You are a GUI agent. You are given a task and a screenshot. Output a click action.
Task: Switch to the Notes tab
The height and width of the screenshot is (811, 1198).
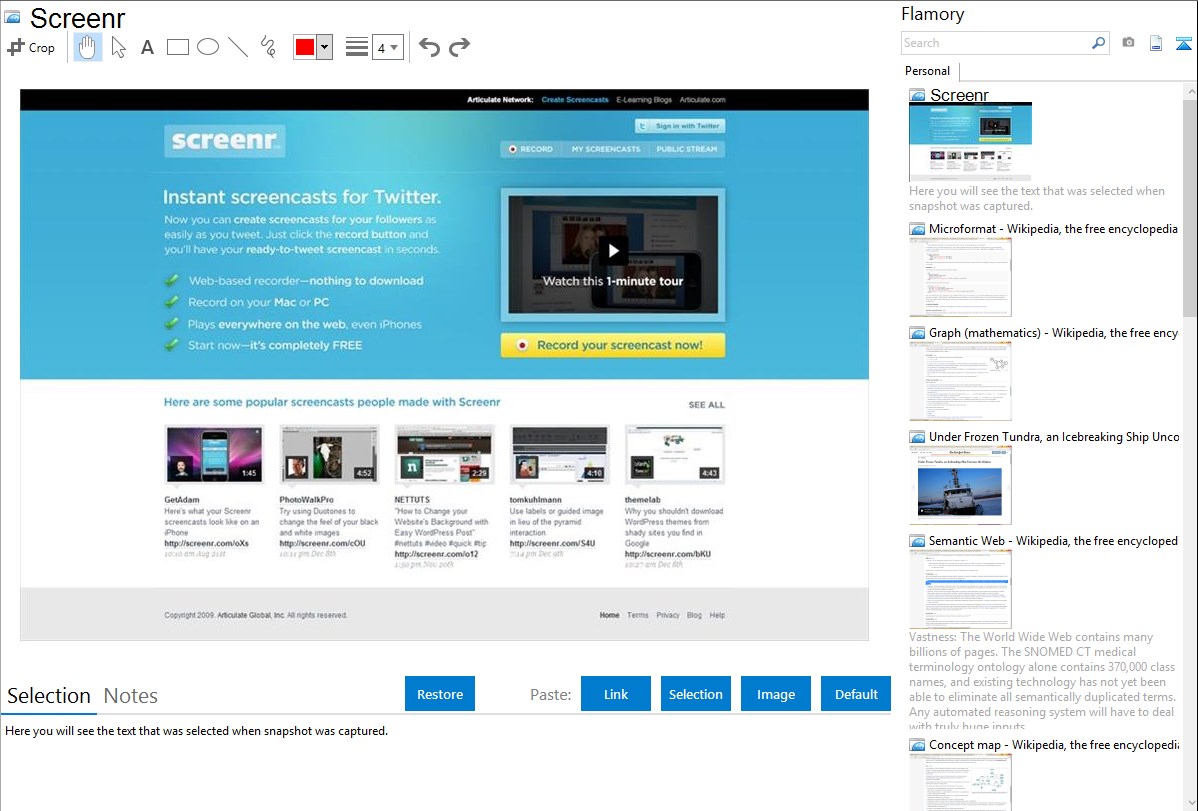pyautogui.click(x=131, y=696)
